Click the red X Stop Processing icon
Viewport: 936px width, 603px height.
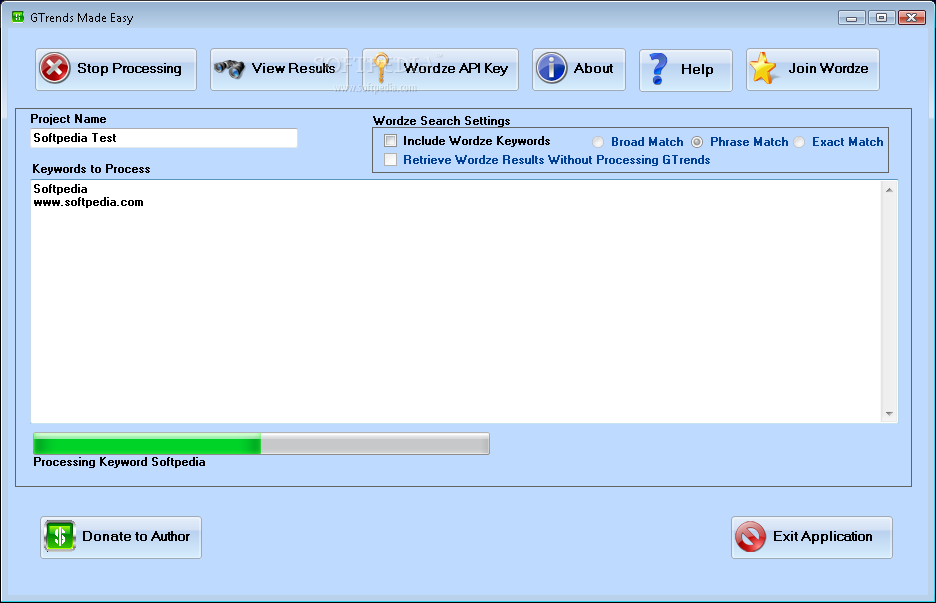(55, 68)
